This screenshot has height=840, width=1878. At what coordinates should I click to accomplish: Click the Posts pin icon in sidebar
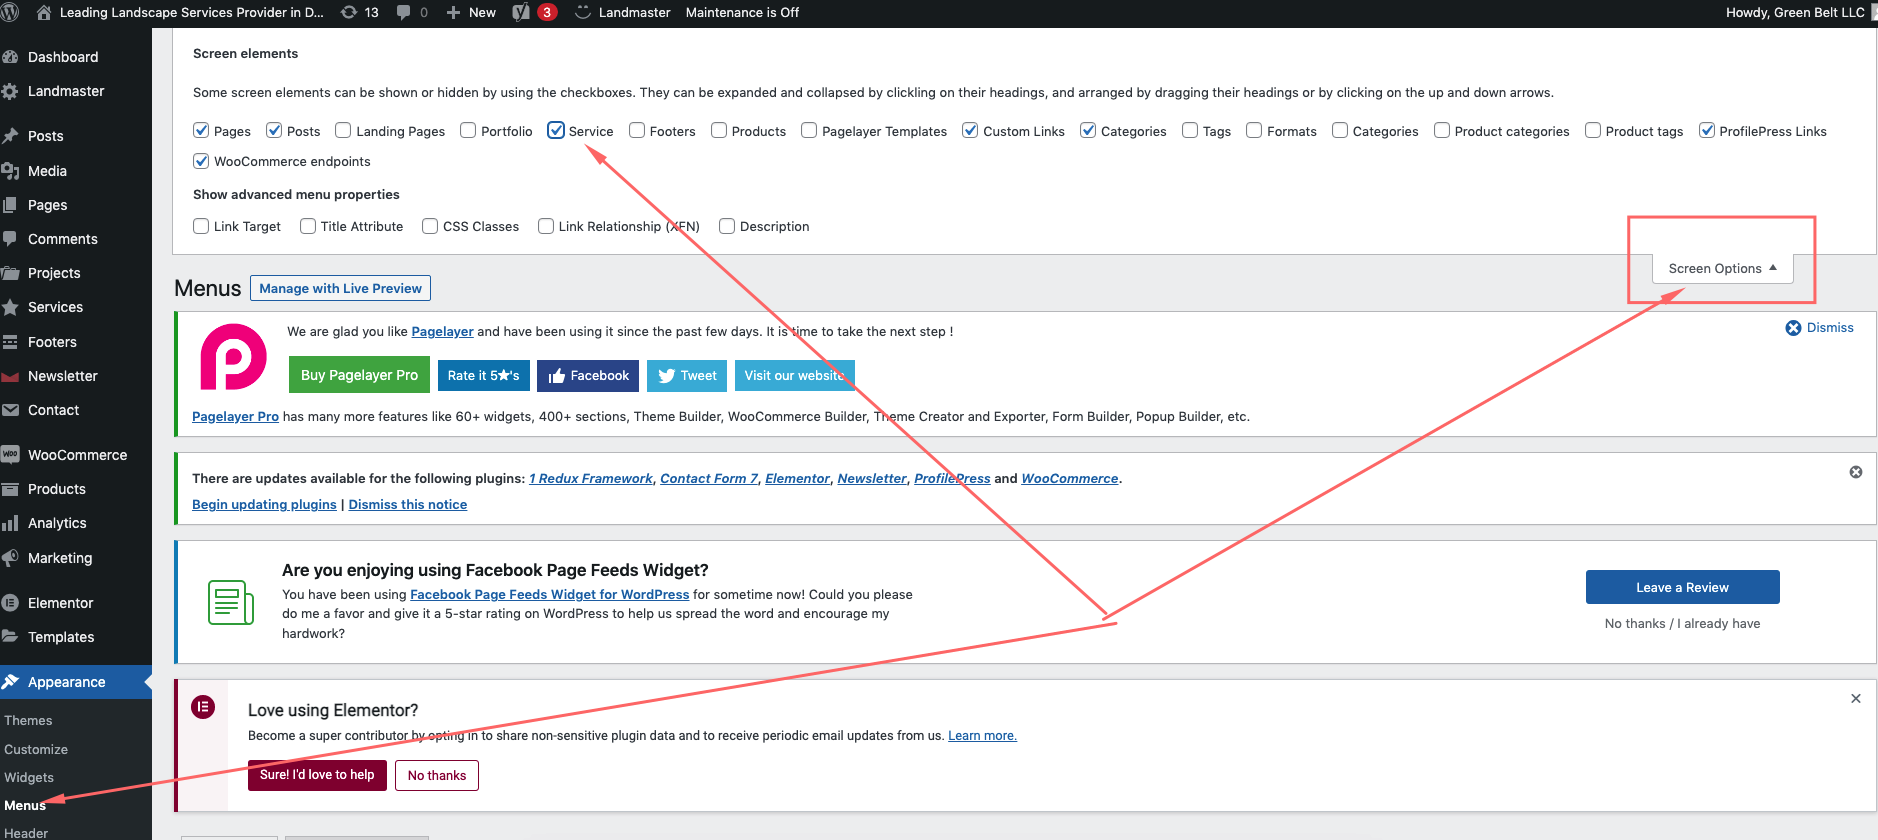[10, 136]
